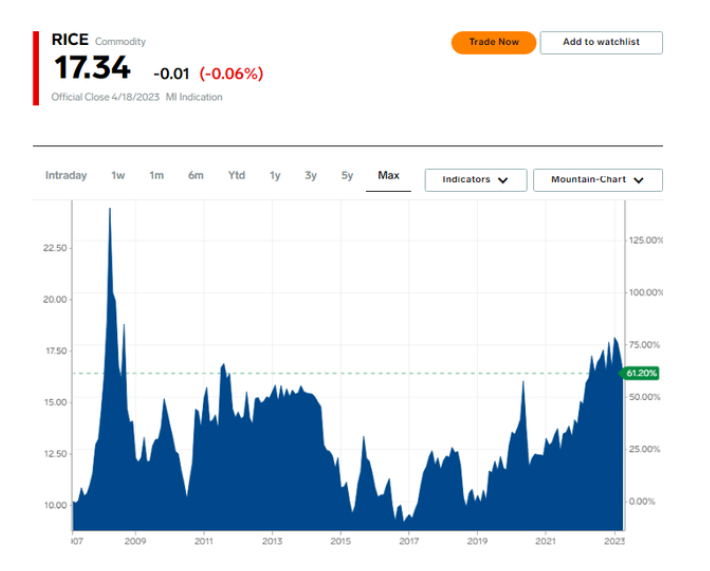Choose the 1y time range
This screenshot has height=571, width=710.
(275, 176)
